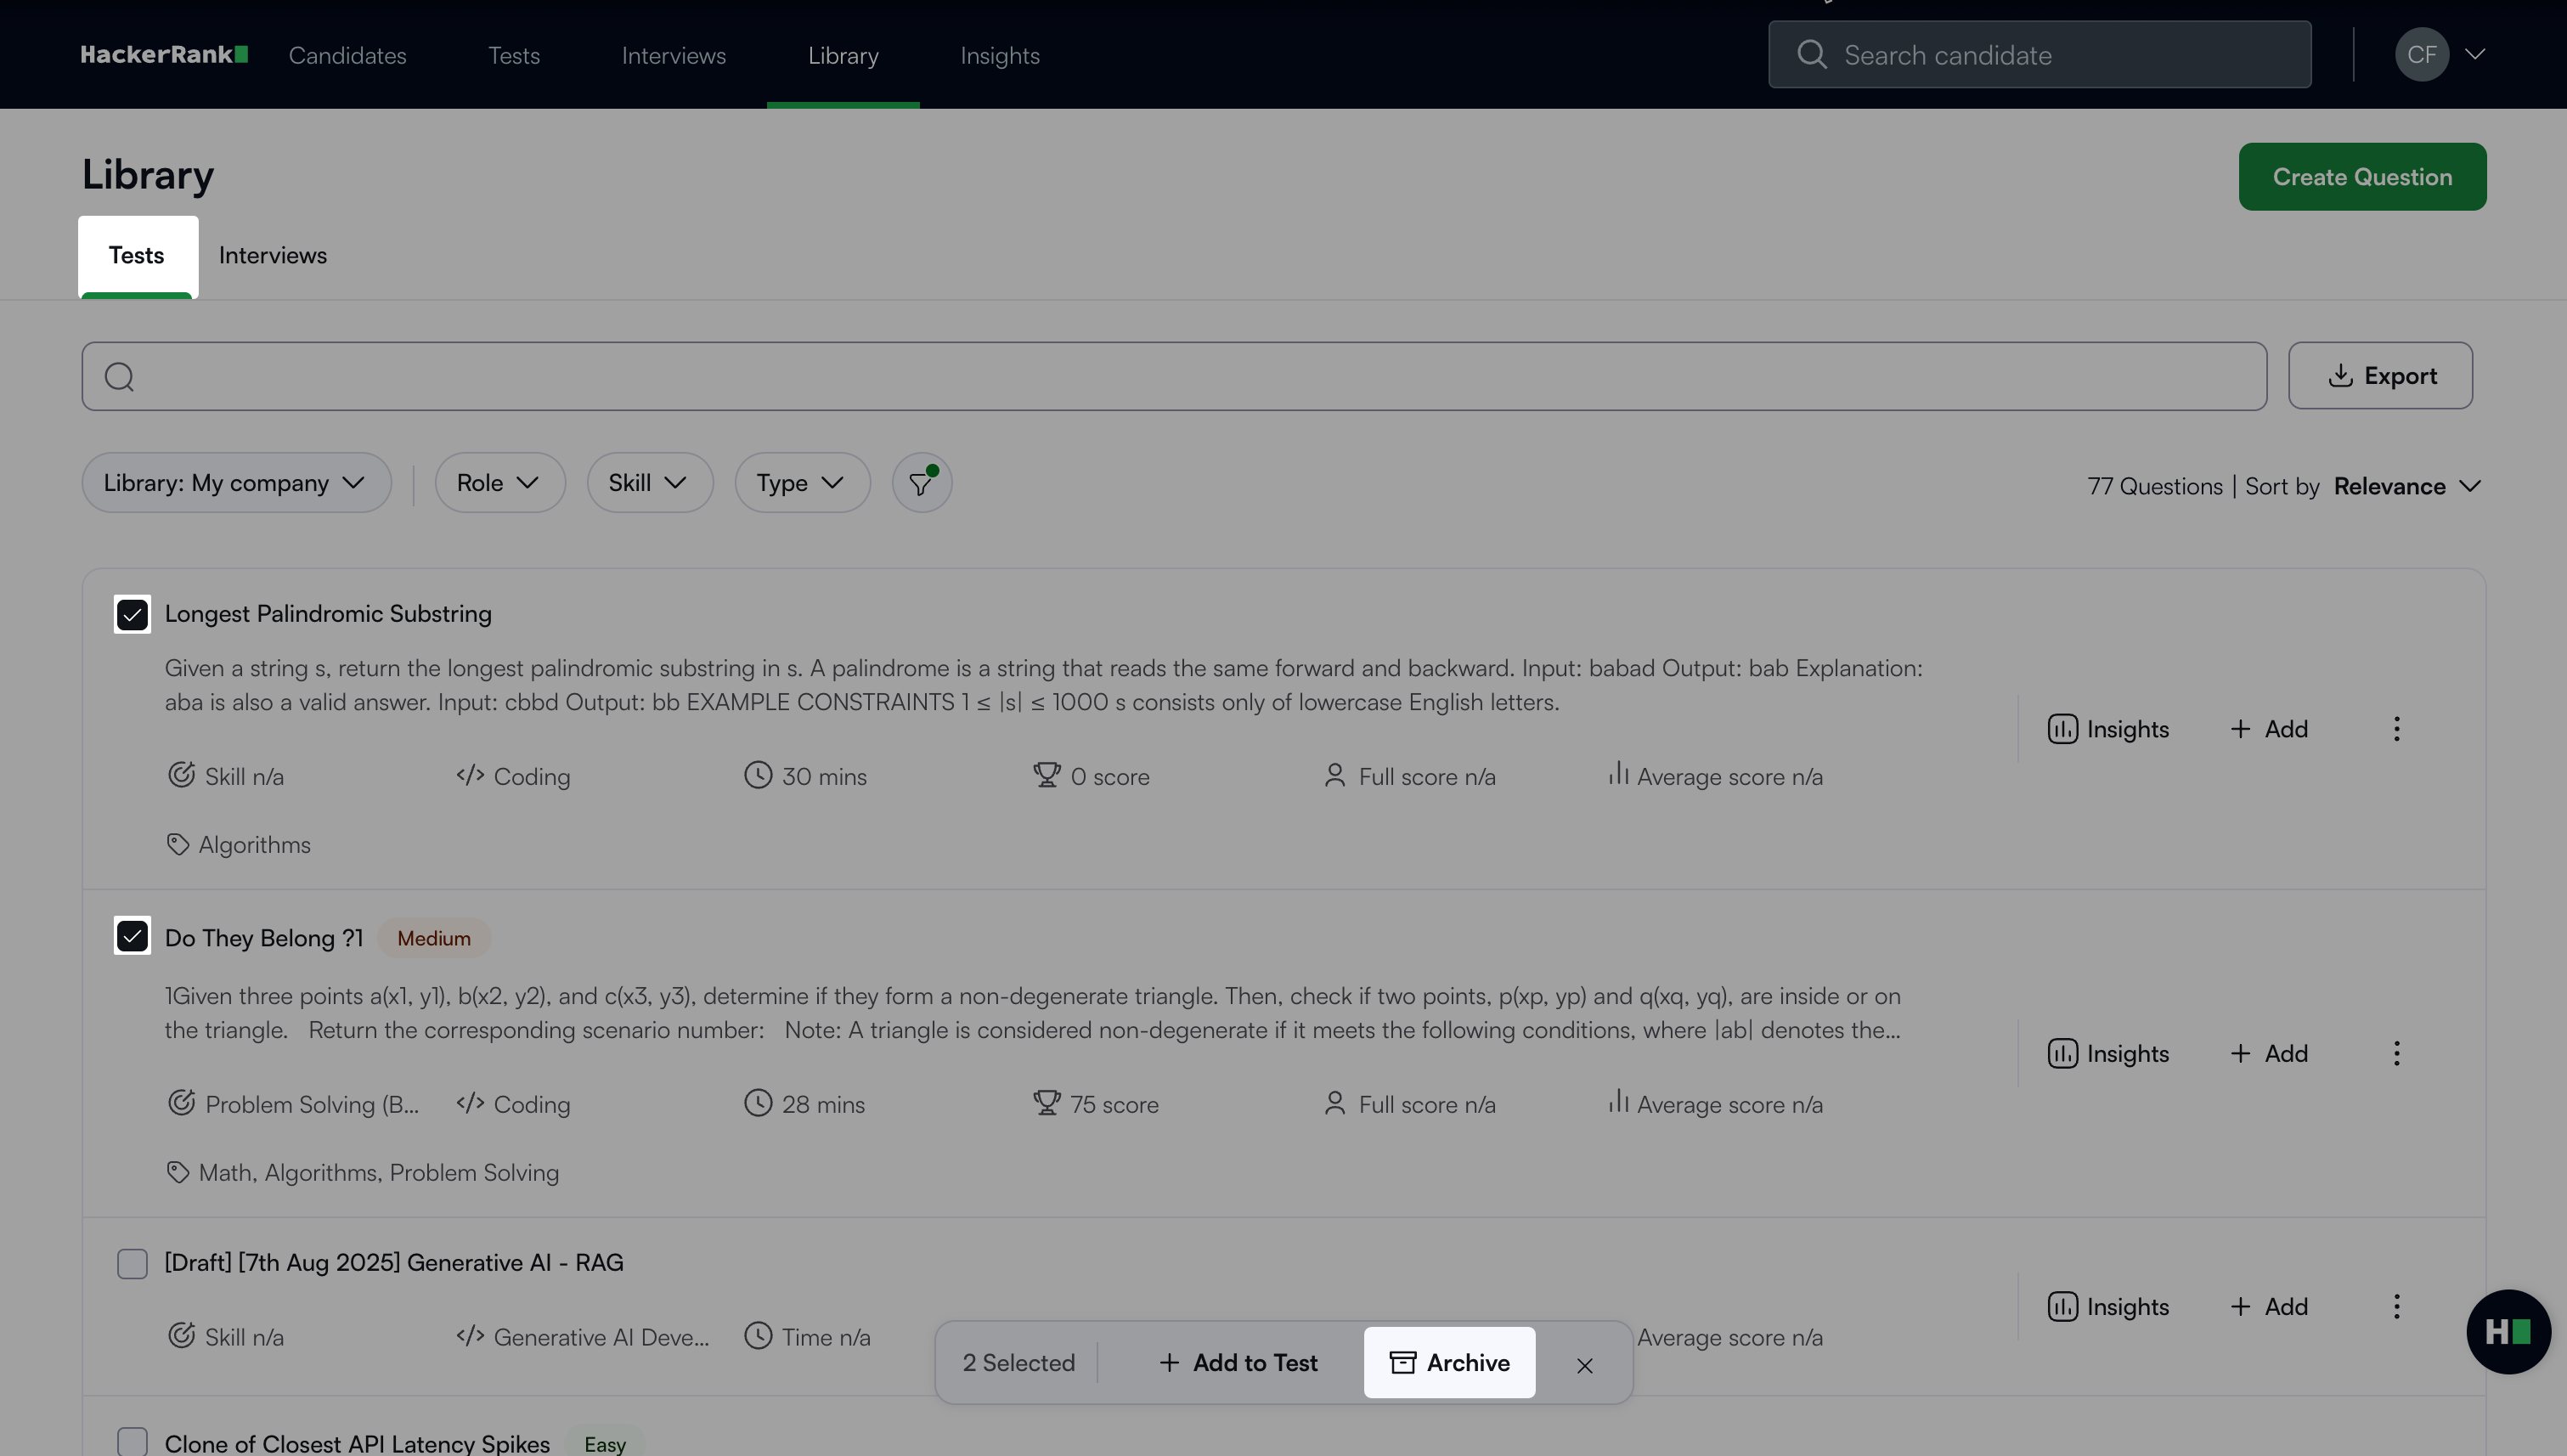Click the library question search field
Image resolution: width=2567 pixels, height=1456 pixels.
point(1173,376)
